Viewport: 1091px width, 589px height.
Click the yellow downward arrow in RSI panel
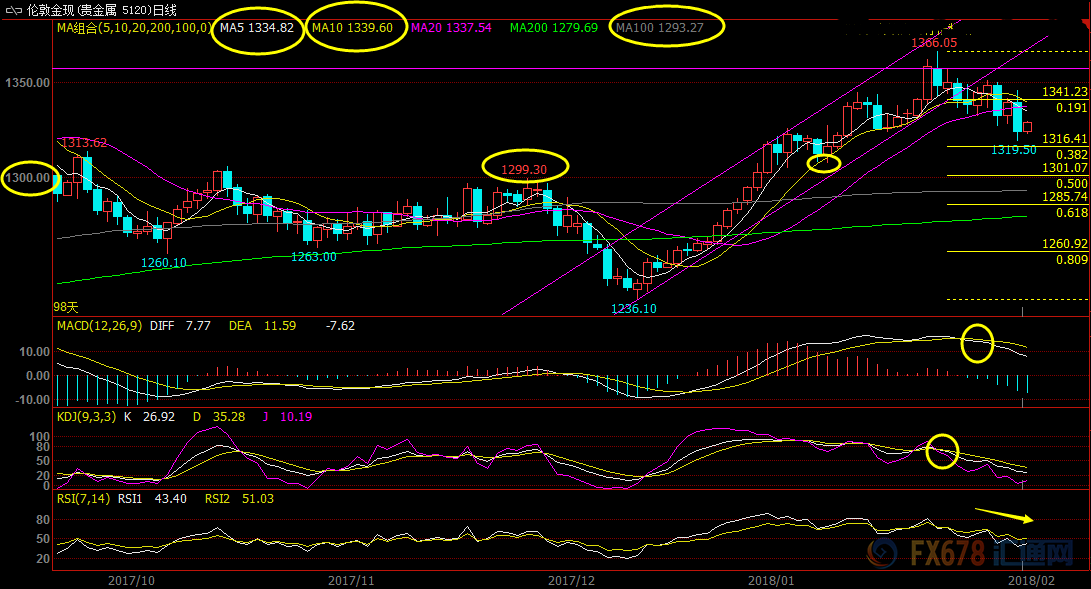pos(1007,515)
